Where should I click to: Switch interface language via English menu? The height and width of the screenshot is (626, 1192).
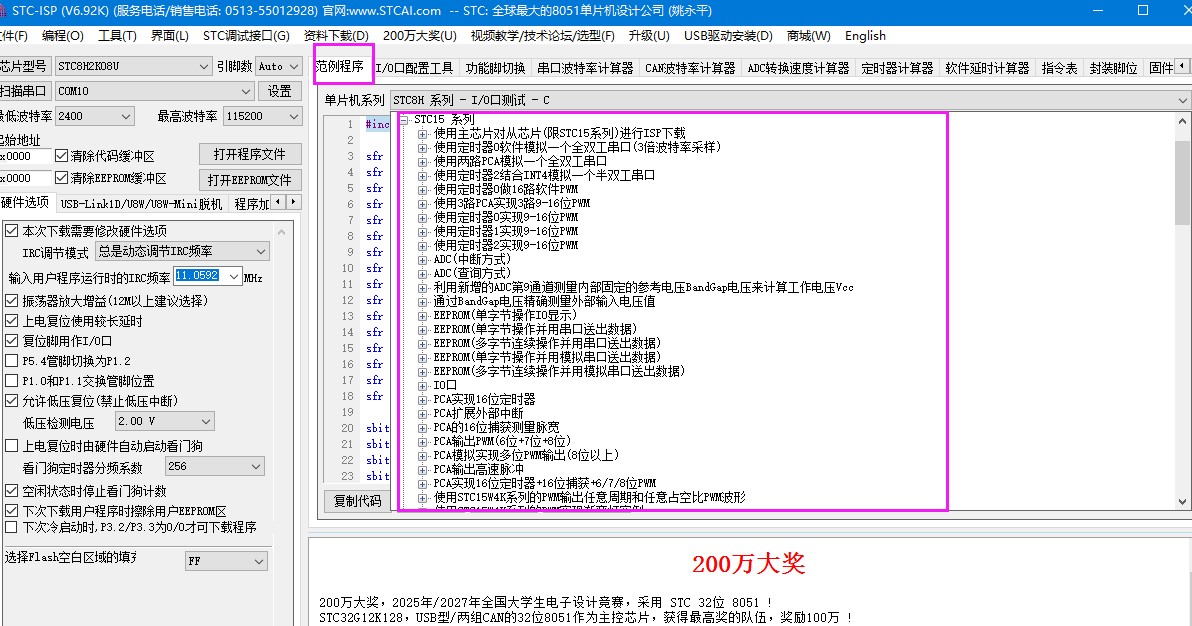[865, 36]
